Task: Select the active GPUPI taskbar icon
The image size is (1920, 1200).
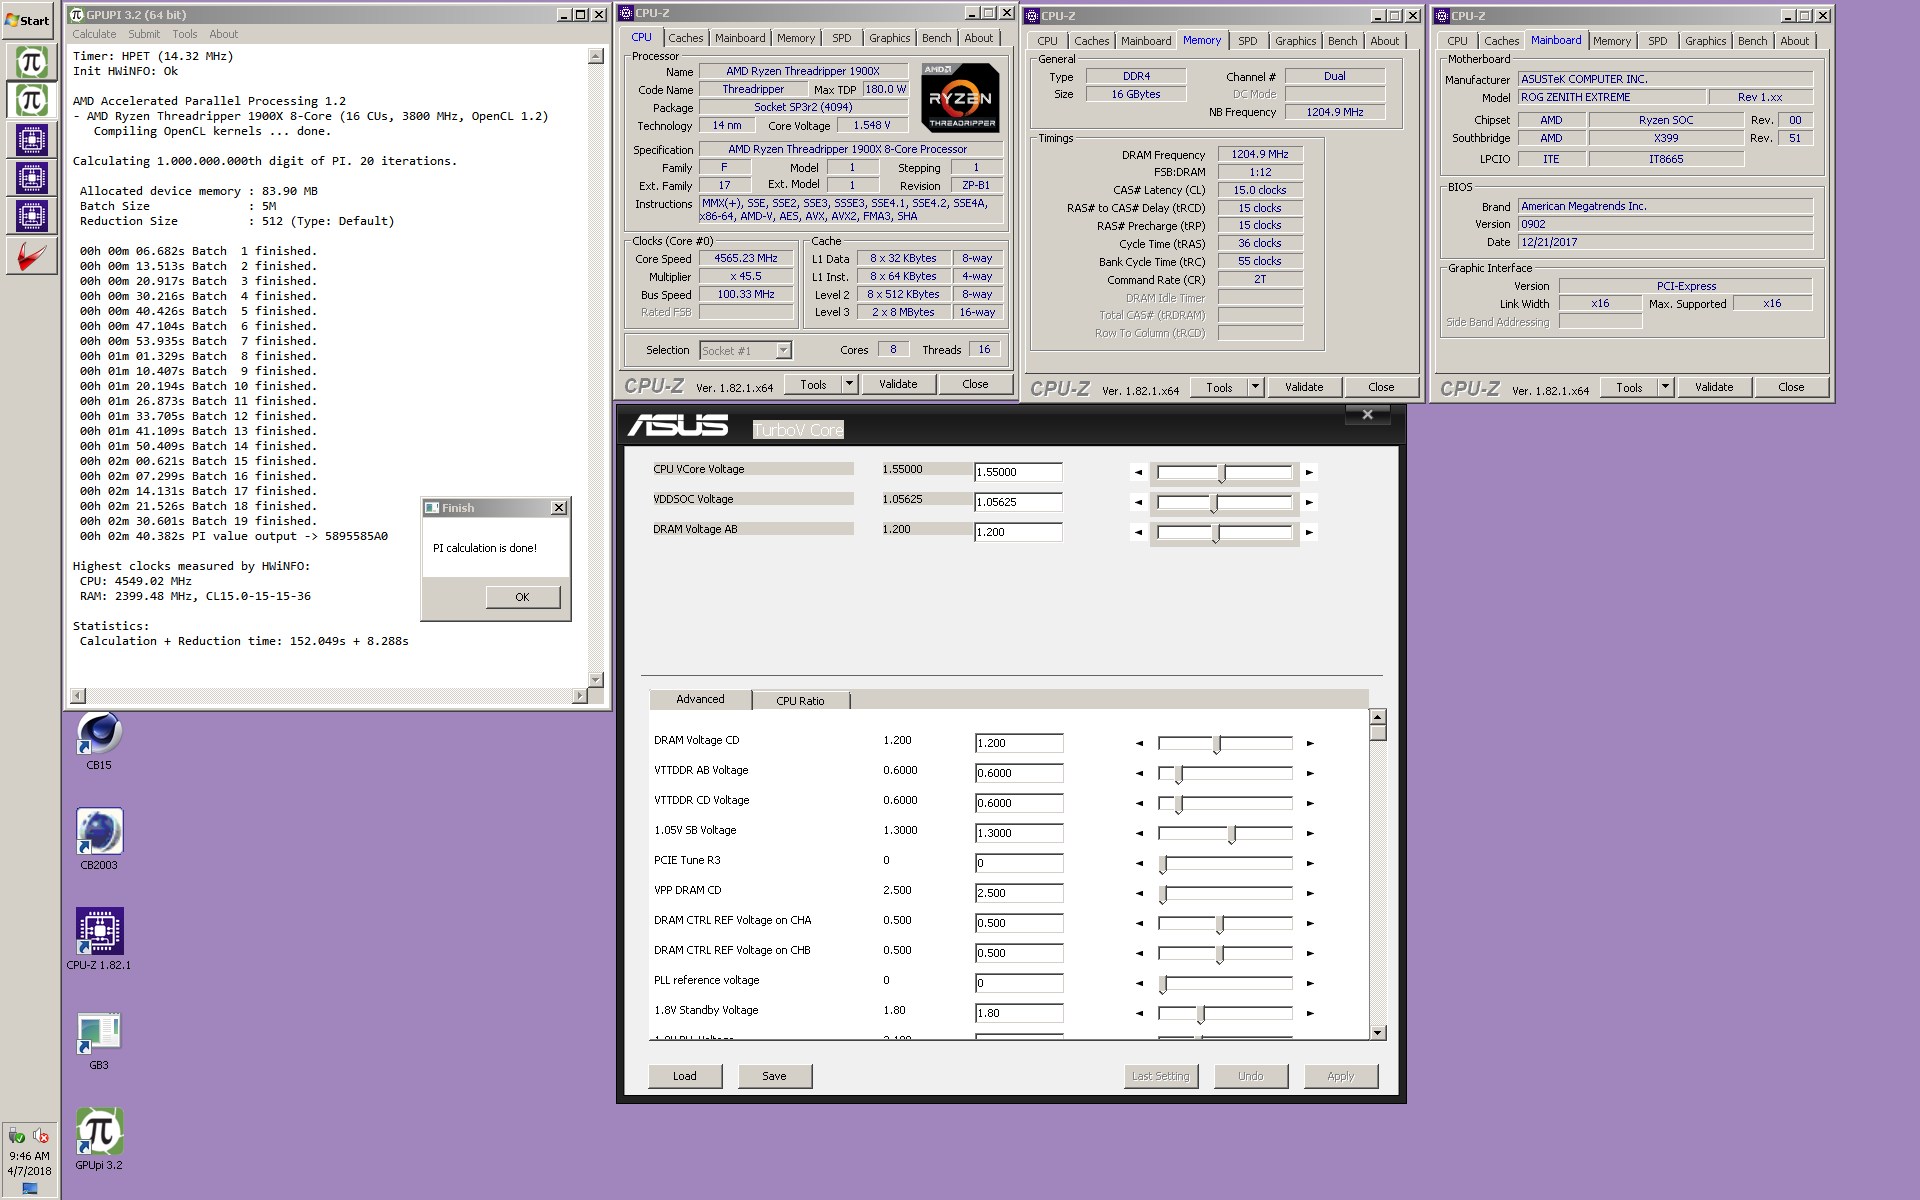Action: [x=31, y=100]
